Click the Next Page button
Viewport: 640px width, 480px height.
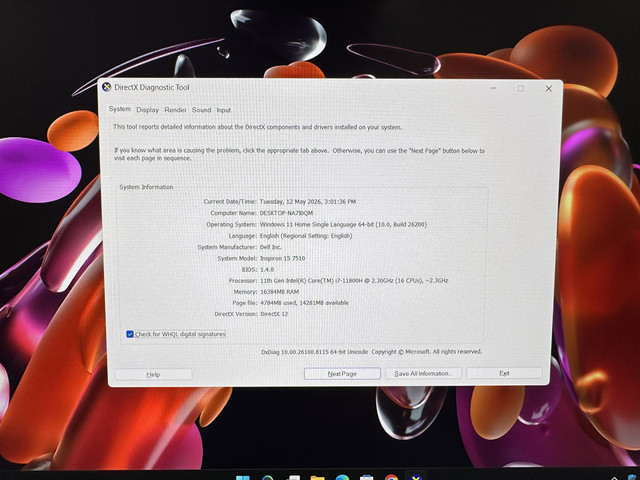tap(342, 373)
